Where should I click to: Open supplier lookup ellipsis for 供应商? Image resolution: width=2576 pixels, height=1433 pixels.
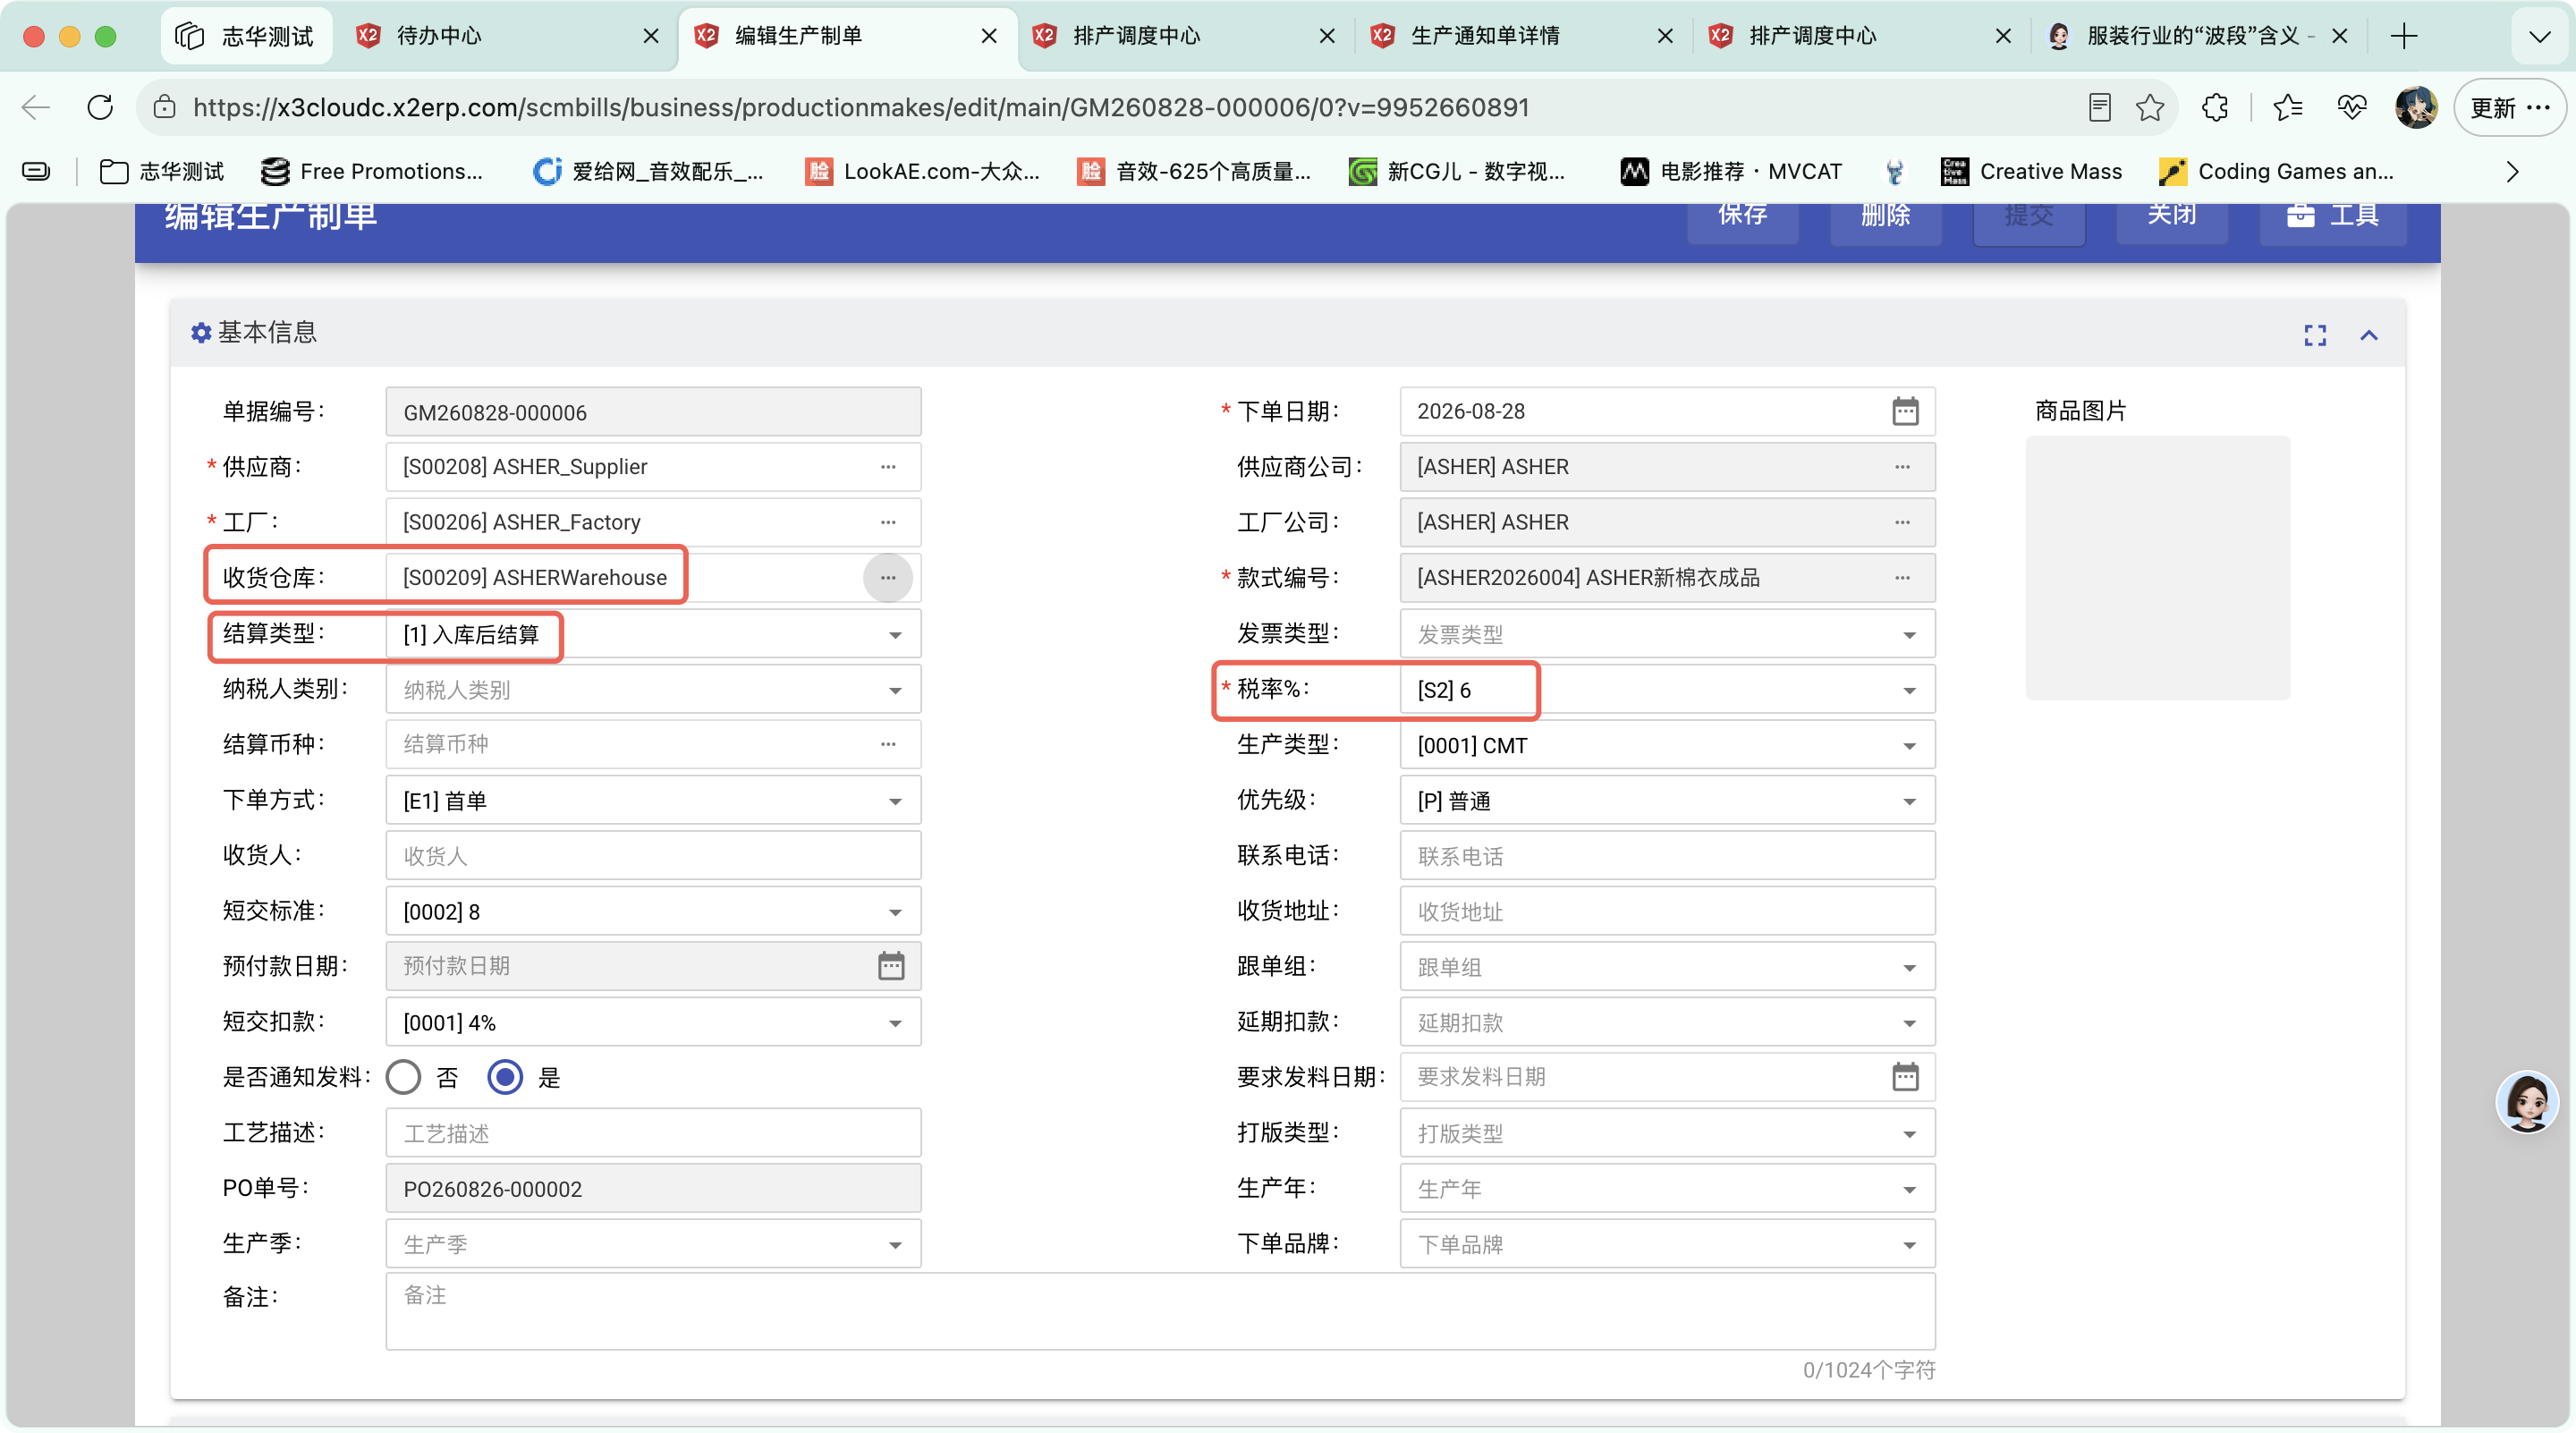(x=888, y=467)
